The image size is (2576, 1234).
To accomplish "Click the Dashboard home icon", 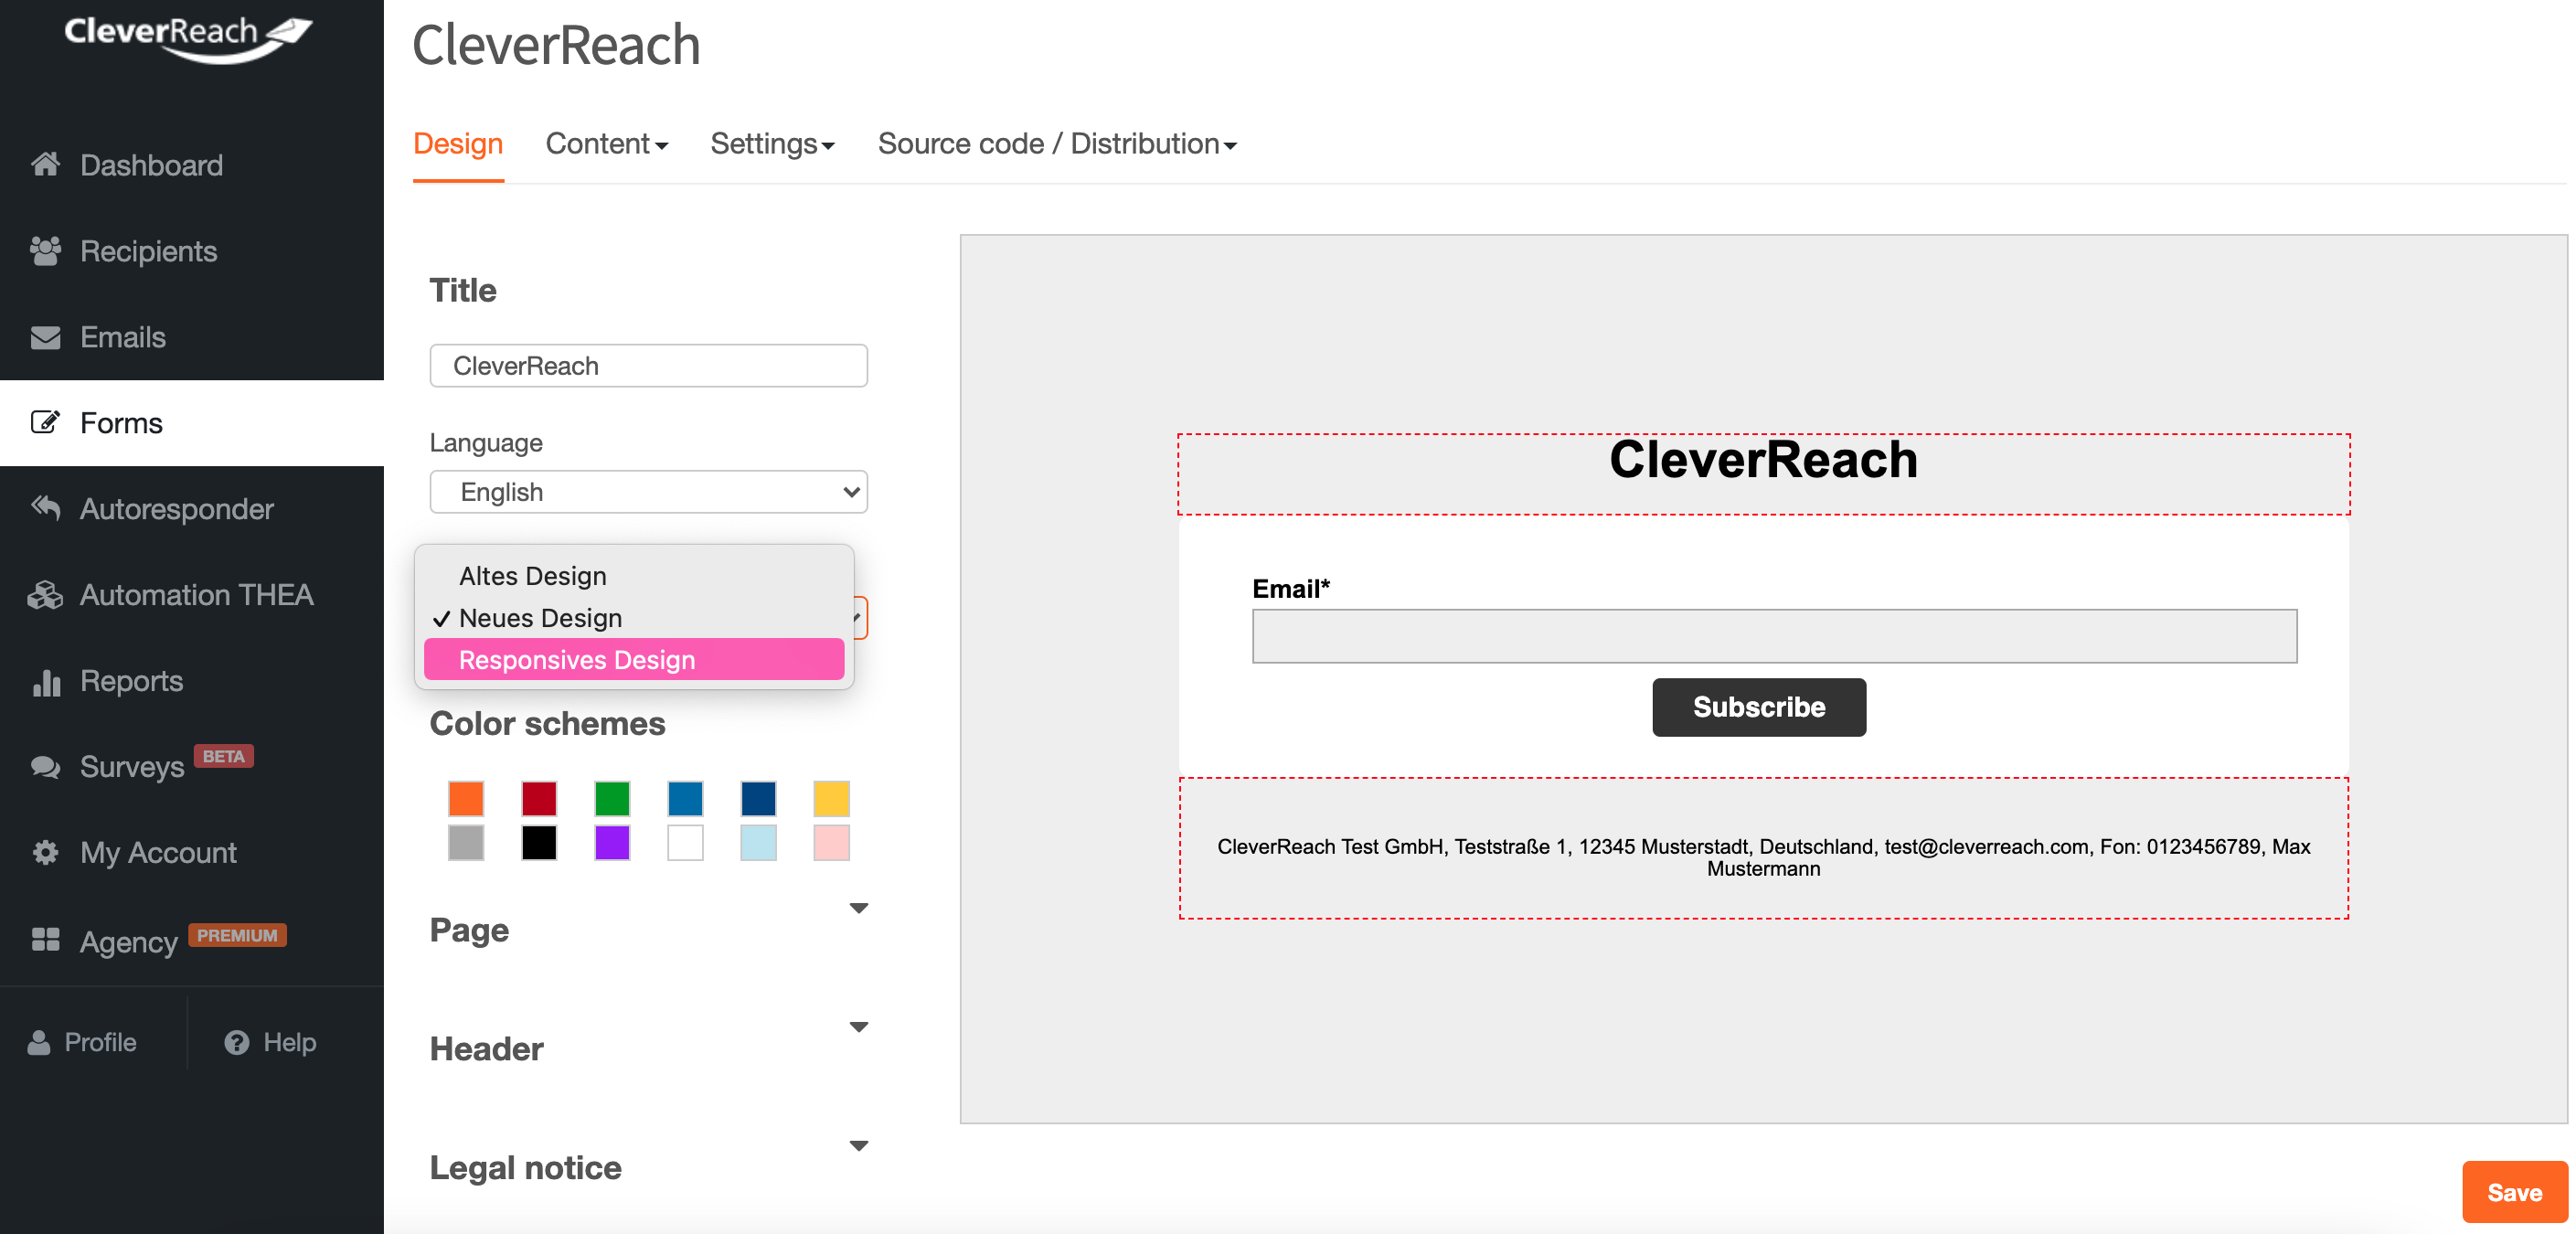I will pyautogui.click(x=45, y=164).
